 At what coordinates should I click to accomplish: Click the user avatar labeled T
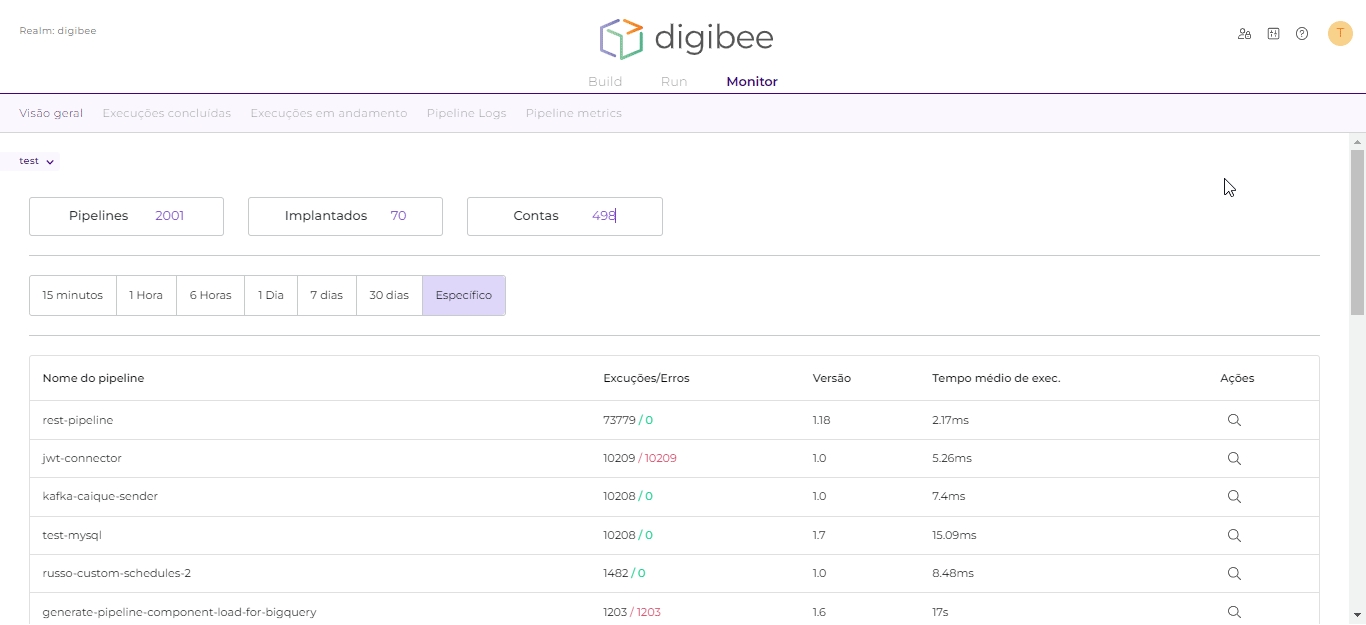pos(1340,34)
